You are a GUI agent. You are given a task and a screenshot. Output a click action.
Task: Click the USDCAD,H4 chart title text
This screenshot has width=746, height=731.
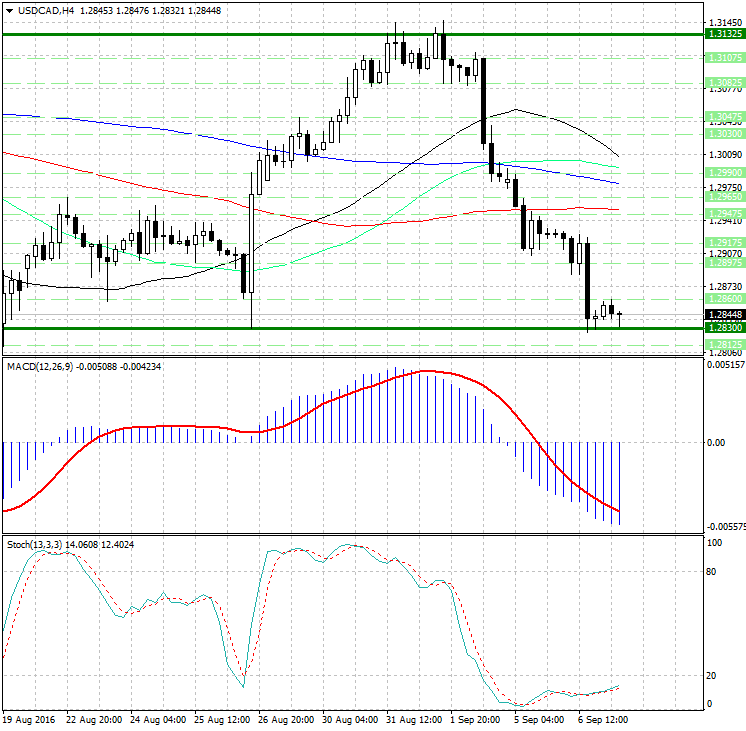(42, 11)
